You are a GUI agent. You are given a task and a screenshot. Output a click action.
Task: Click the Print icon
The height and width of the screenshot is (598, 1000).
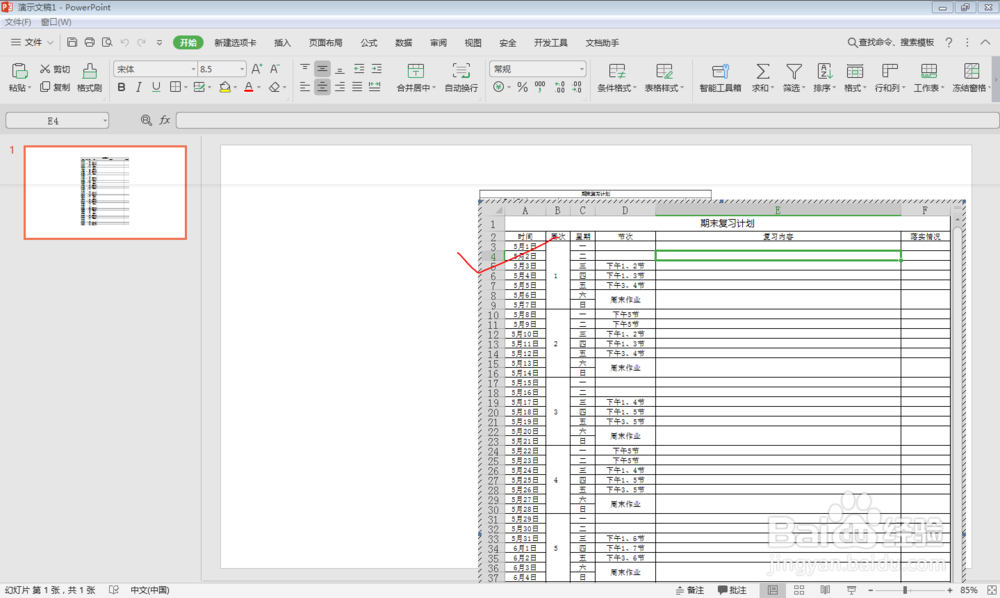tap(89, 43)
